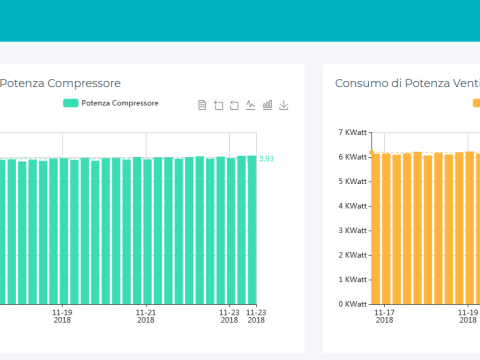Image resolution: width=480 pixels, height=360 pixels.
Task: Click the 0 KWatt axis label
Action: click(x=353, y=304)
